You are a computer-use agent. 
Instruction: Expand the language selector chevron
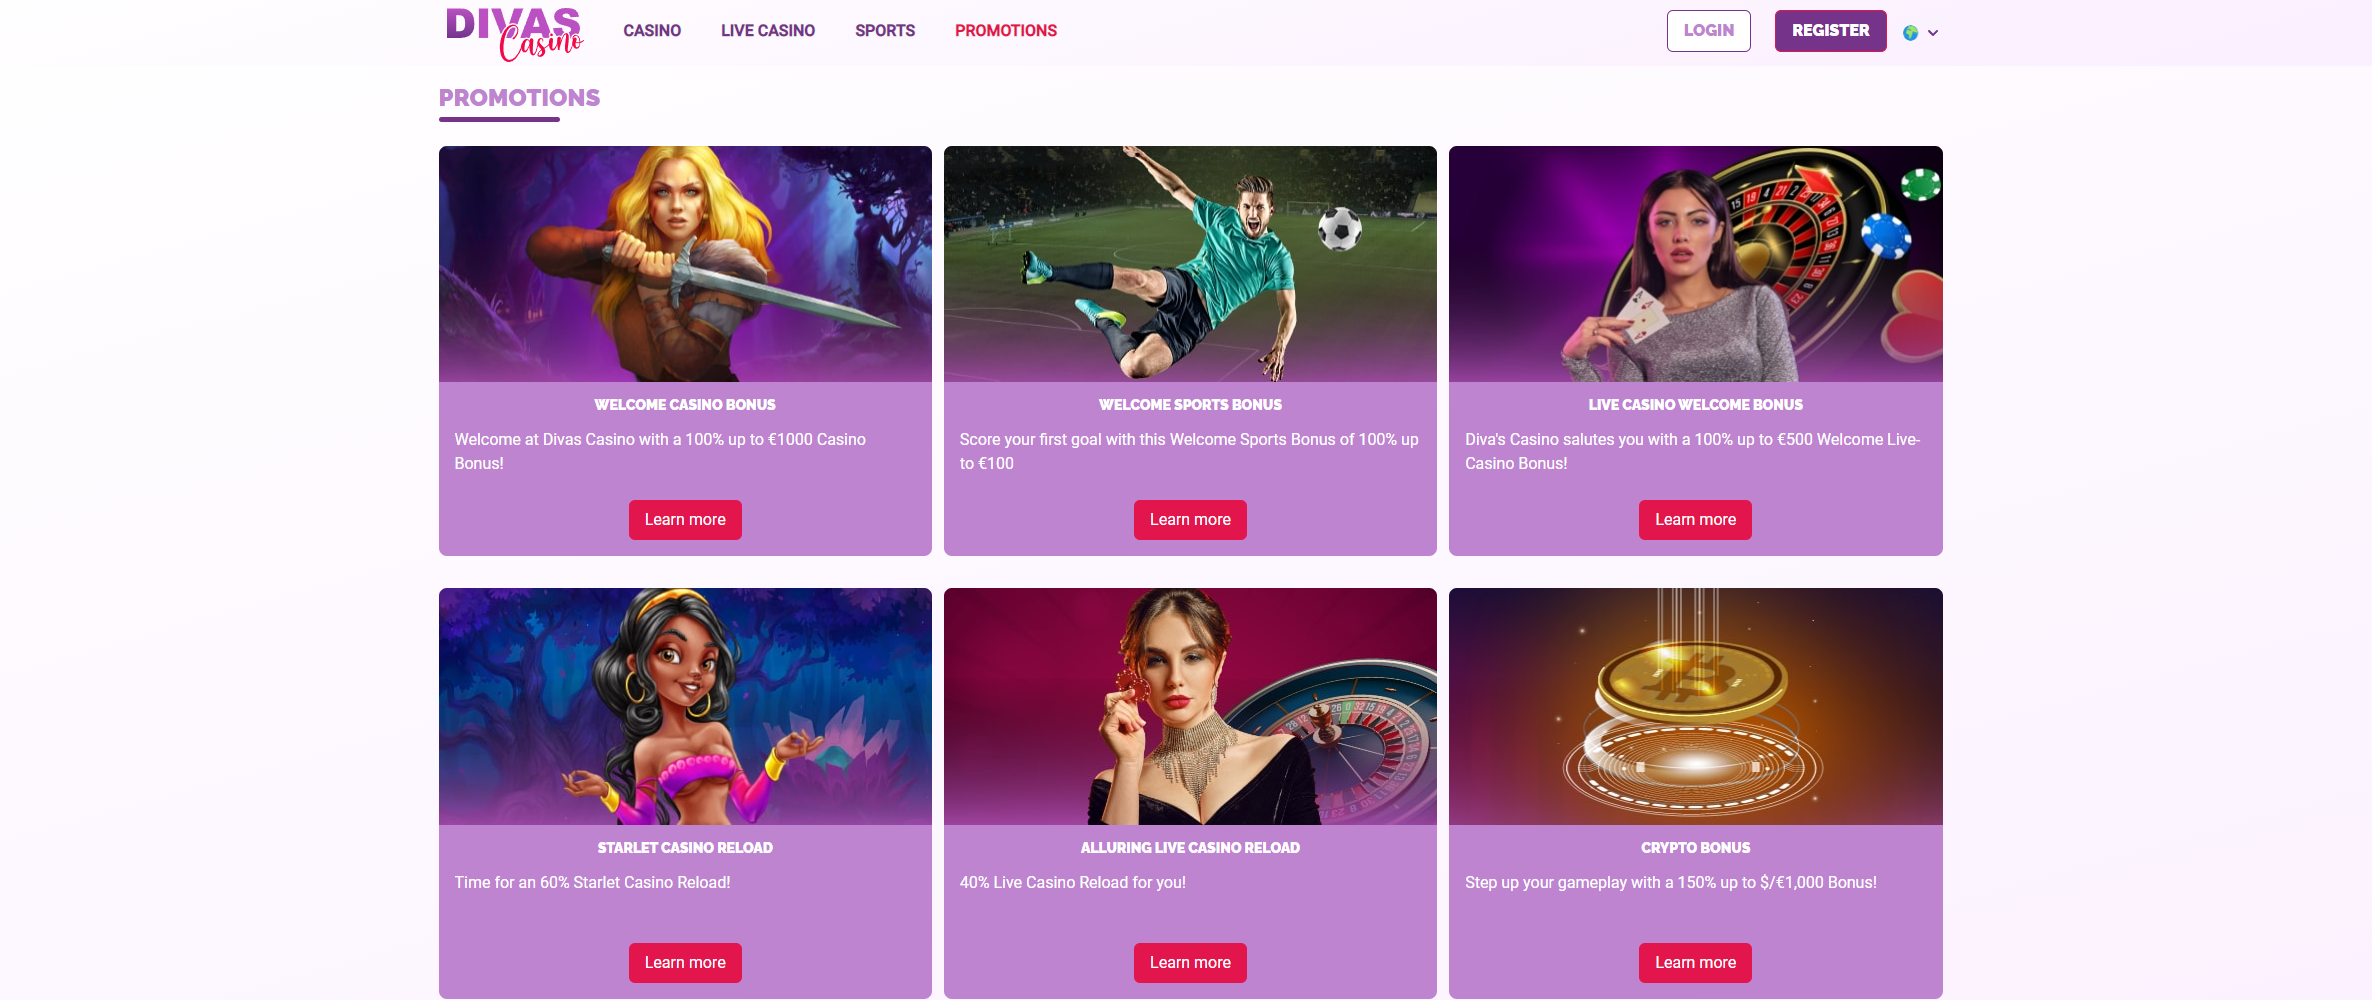(1933, 33)
